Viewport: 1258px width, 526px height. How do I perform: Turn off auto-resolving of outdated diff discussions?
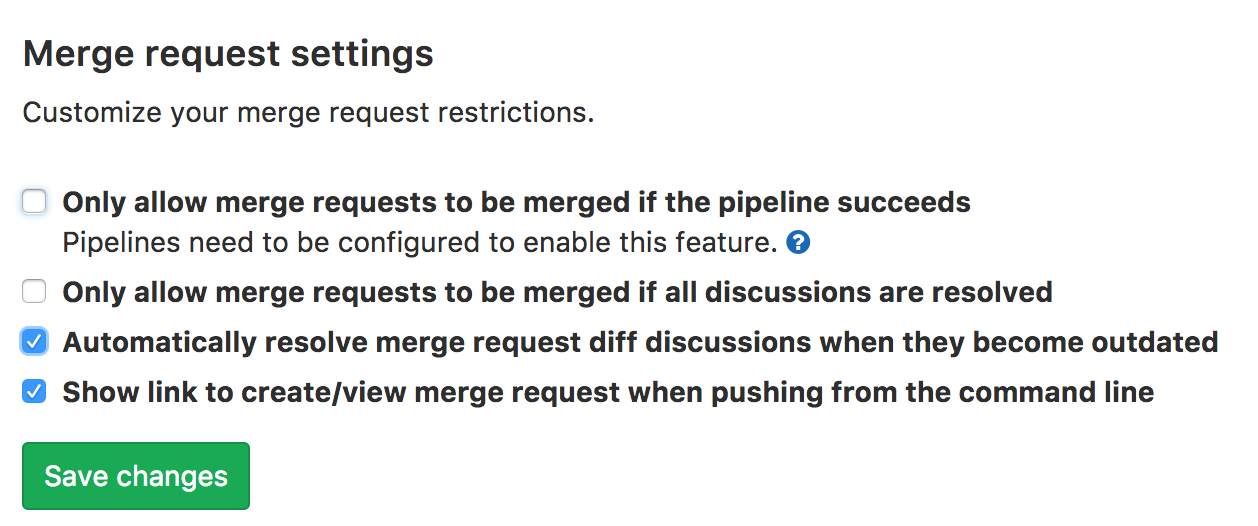pos(35,342)
